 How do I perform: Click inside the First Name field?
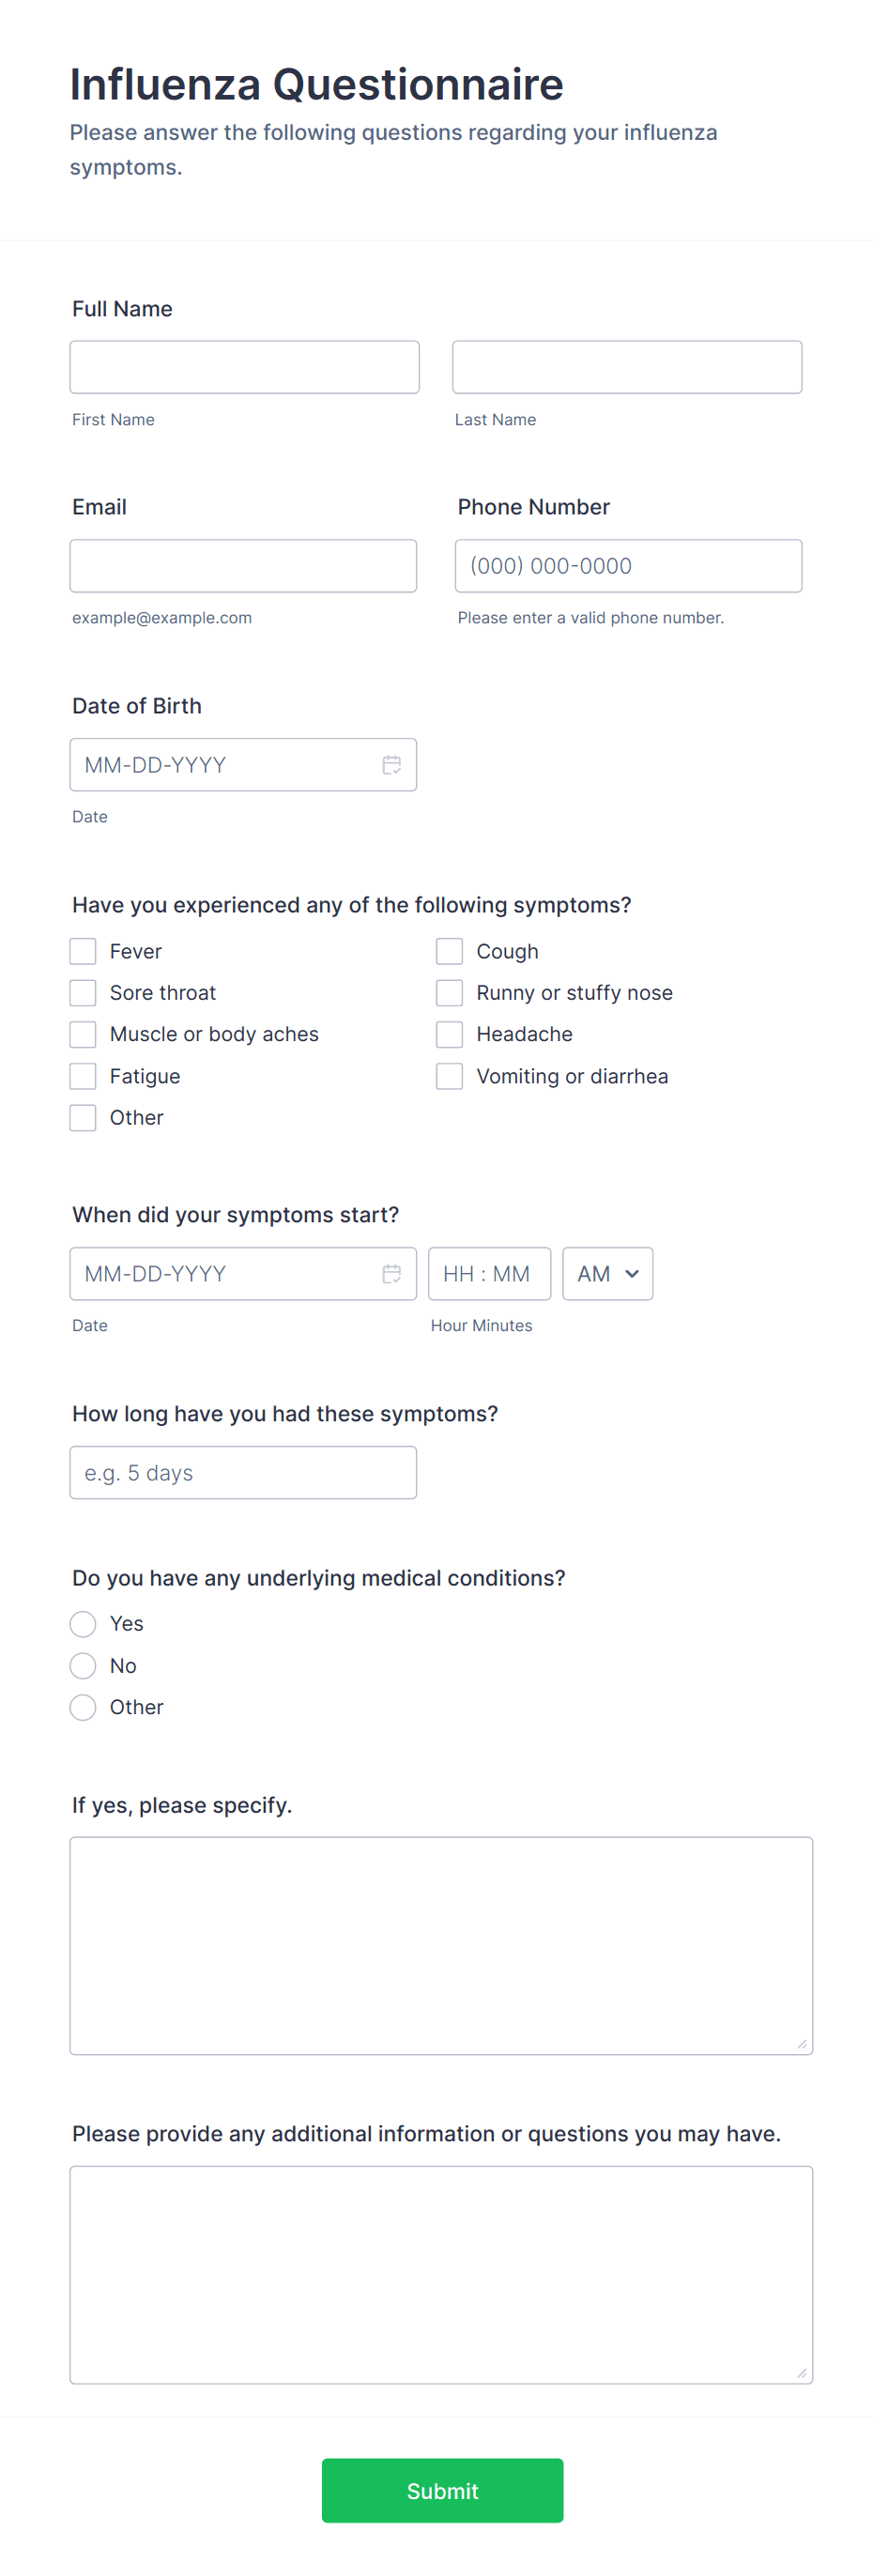click(244, 366)
